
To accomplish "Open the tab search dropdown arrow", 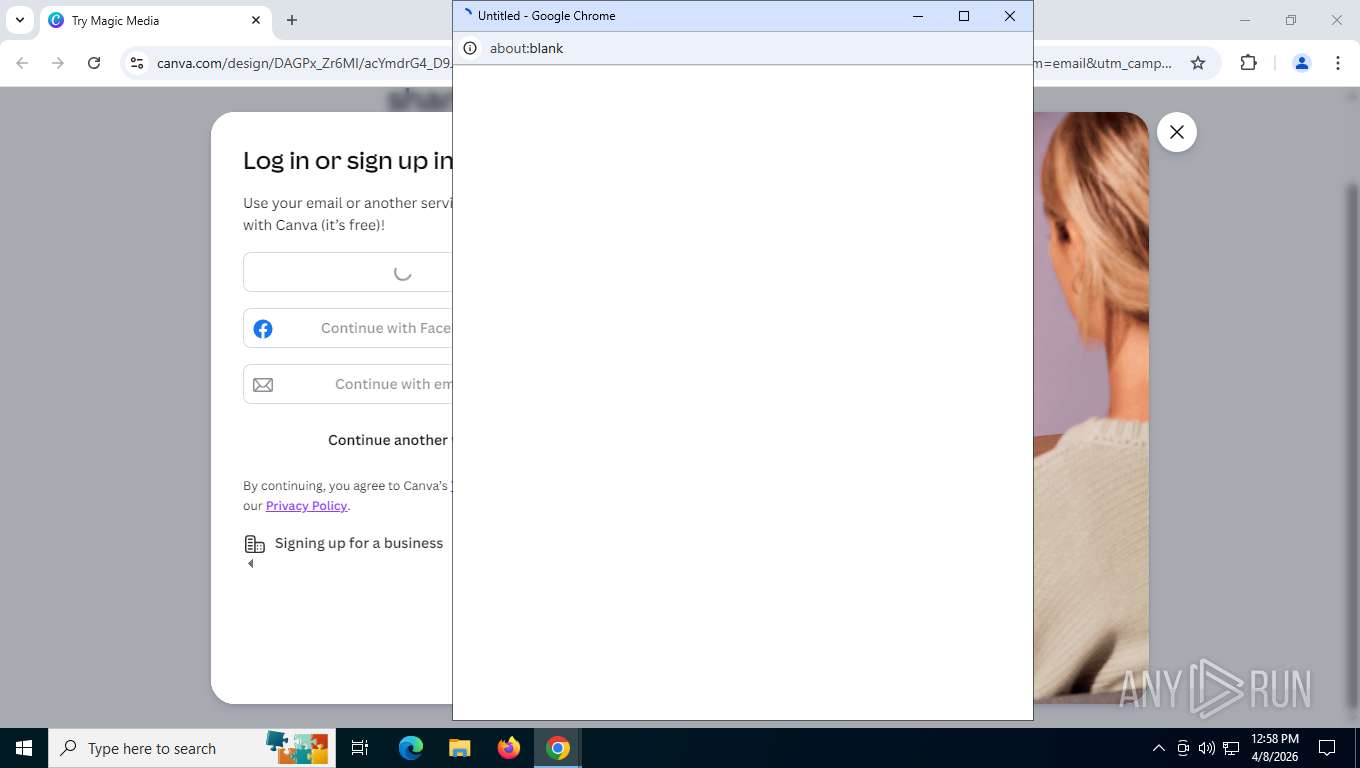I will (20, 20).
